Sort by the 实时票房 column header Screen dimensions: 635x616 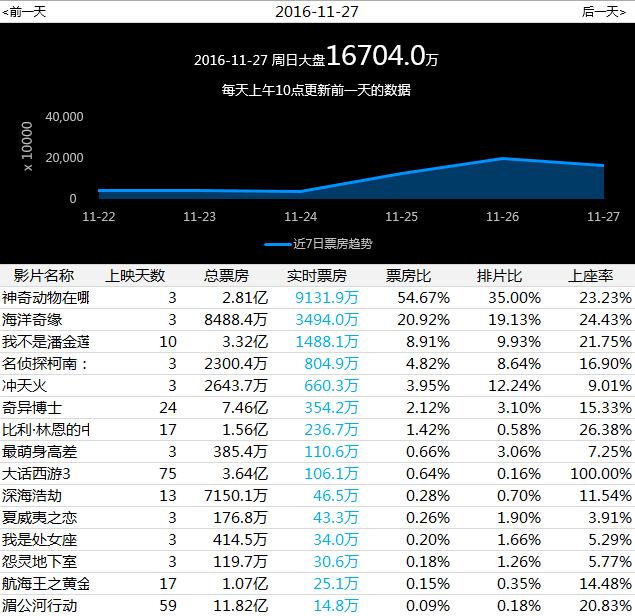pos(317,276)
